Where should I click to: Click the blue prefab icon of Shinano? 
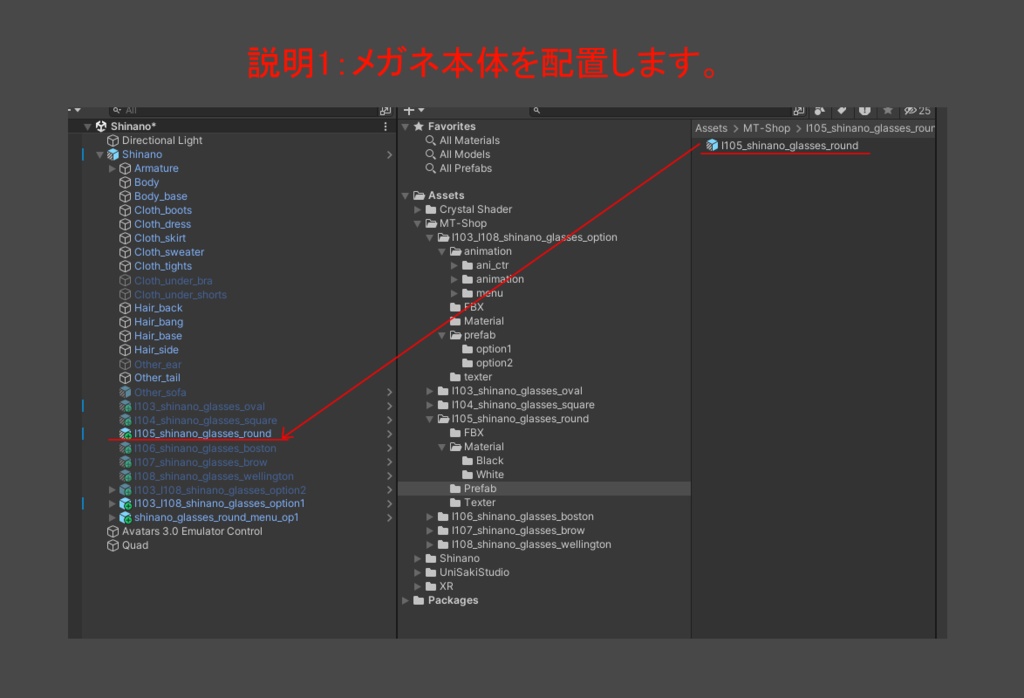[x=113, y=154]
